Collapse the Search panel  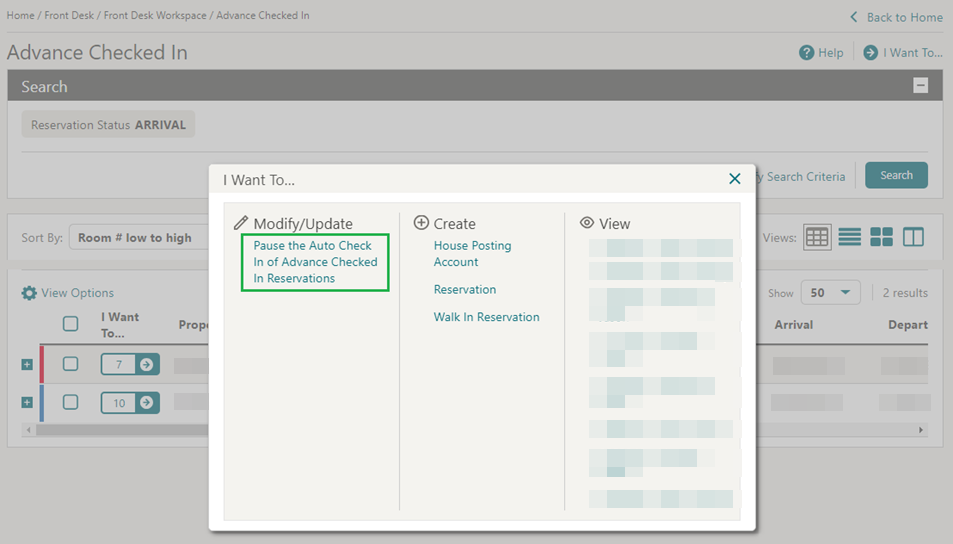click(x=920, y=86)
